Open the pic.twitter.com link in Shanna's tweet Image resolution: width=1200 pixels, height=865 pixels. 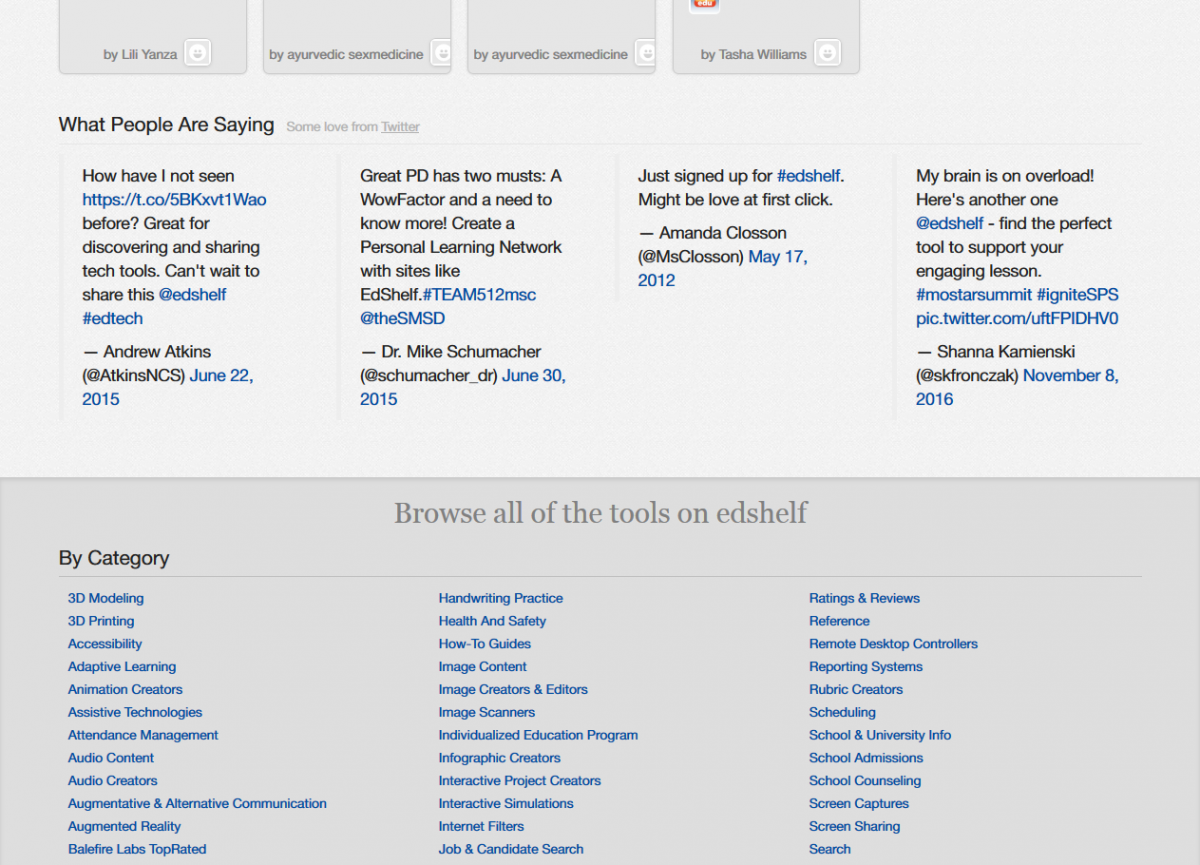[1016, 318]
